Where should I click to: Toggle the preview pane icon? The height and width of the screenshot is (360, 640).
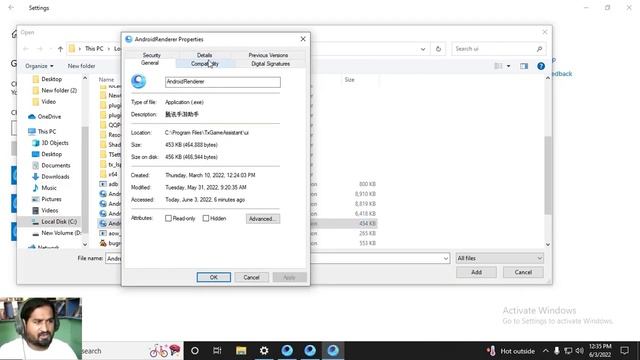coord(524,66)
